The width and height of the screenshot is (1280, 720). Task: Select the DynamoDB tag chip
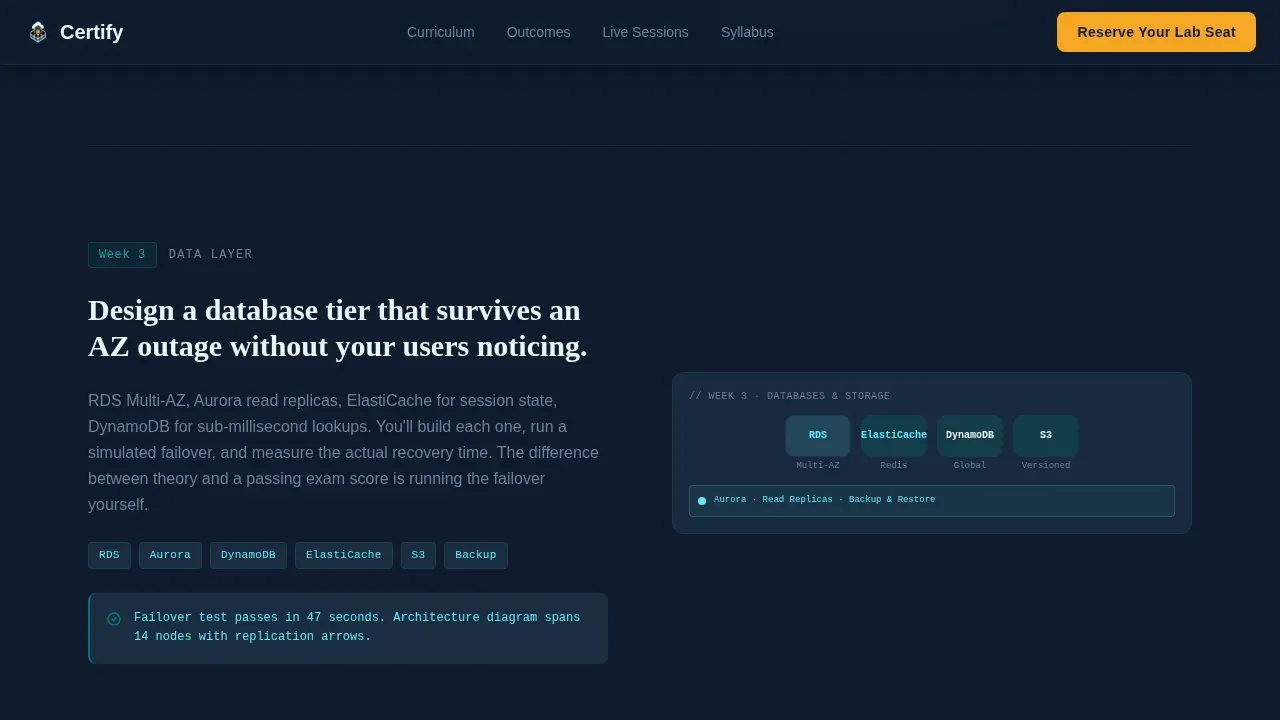(248, 555)
